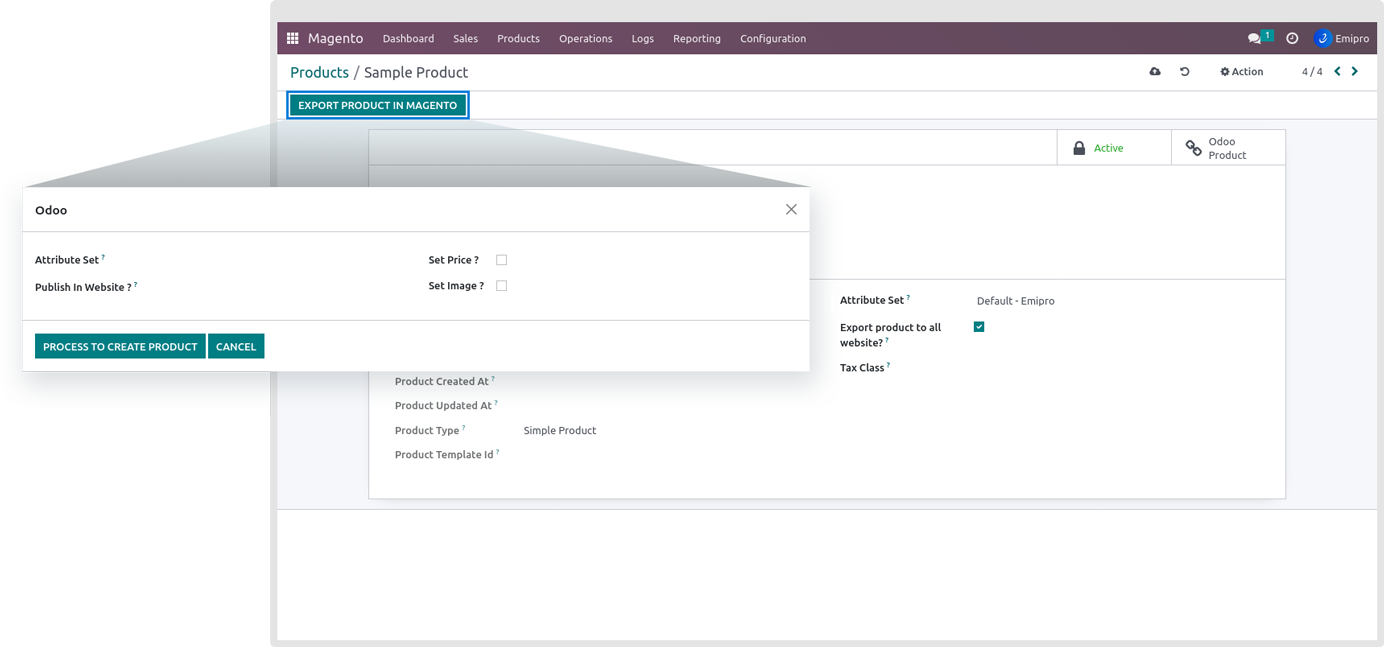This screenshot has width=1384, height=647.
Task: Uncheck Export product to all website
Action: 979,327
